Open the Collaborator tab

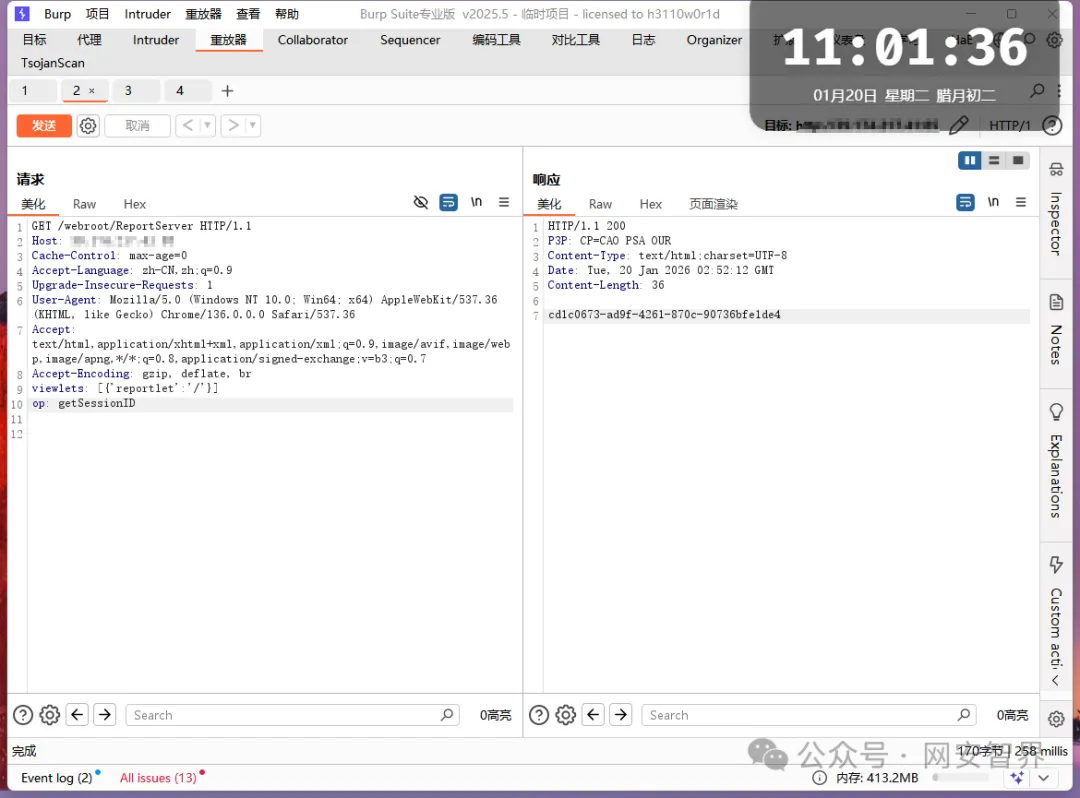(313, 40)
